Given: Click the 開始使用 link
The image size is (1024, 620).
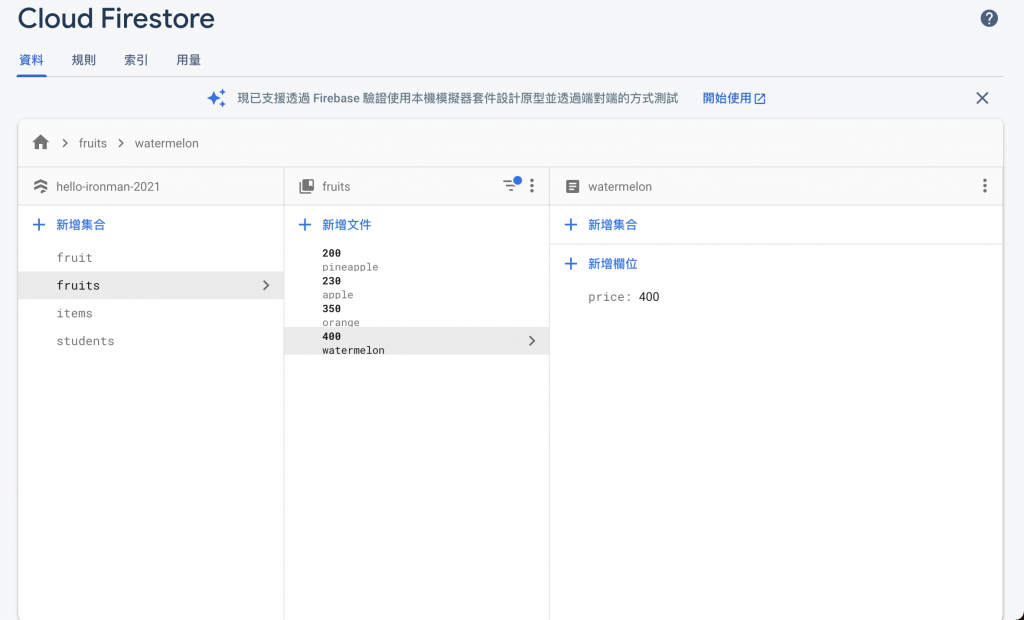Looking at the screenshot, I should [734, 98].
